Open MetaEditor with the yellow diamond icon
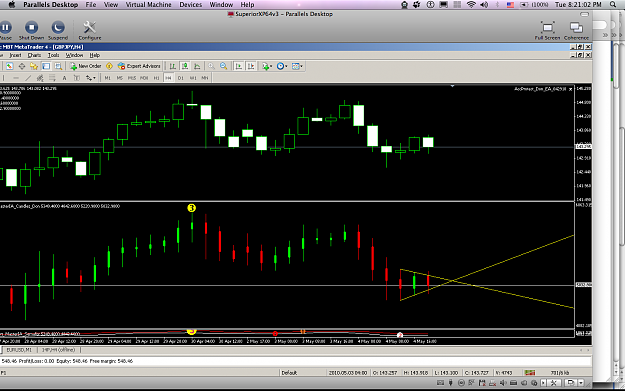 (109, 66)
